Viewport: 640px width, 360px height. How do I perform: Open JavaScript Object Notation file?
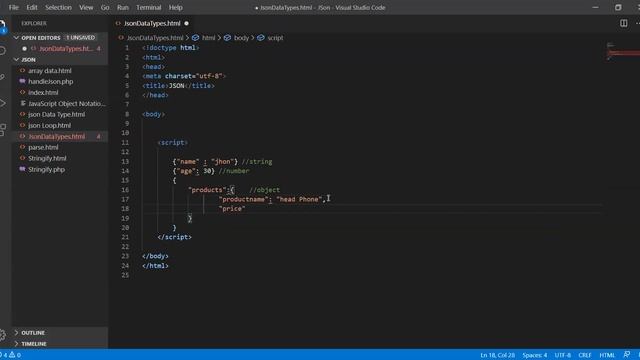(67, 104)
